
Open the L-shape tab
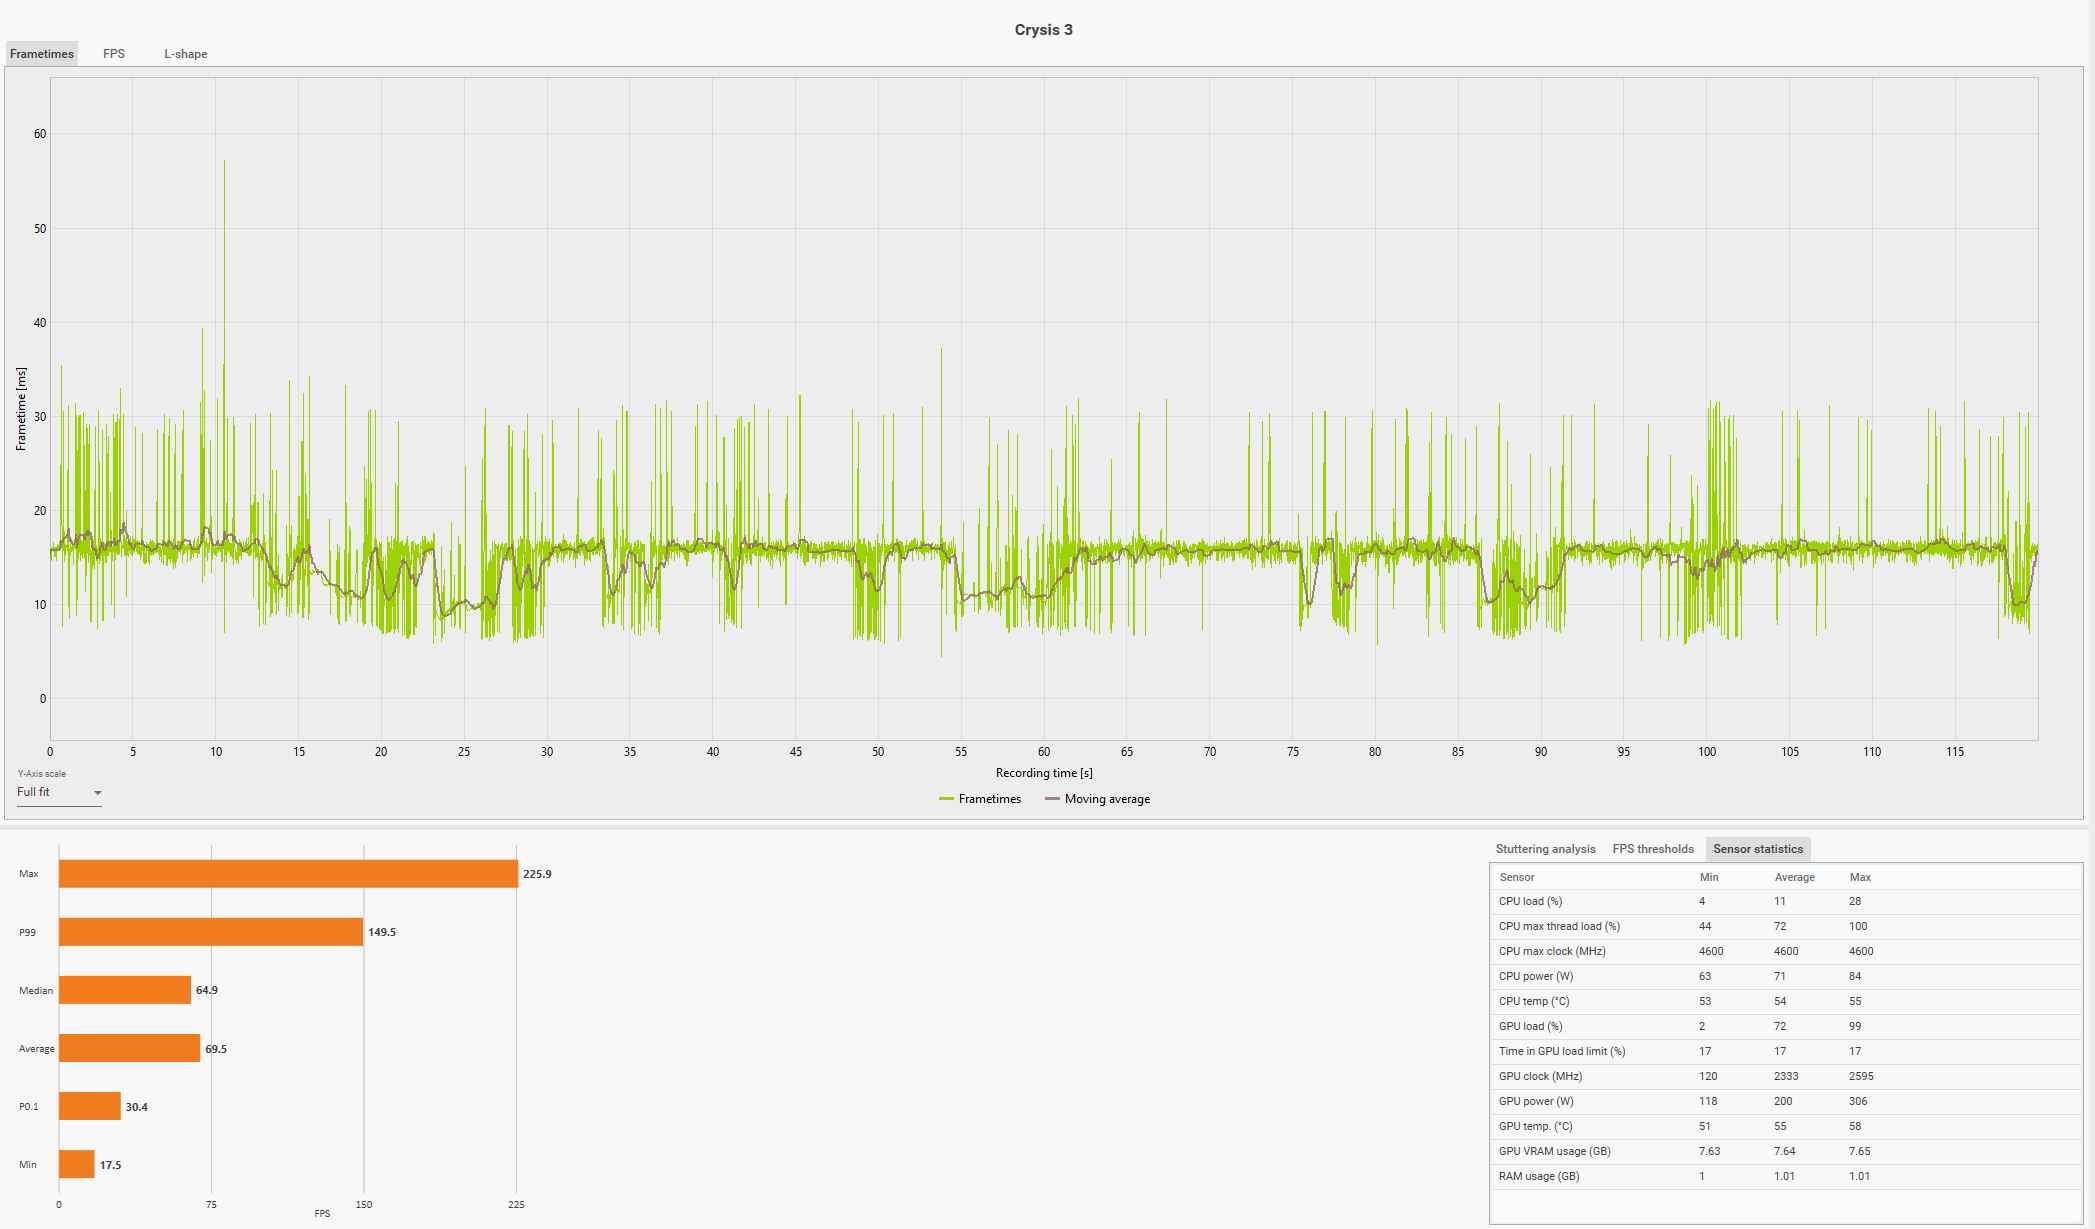tap(186, 54)
